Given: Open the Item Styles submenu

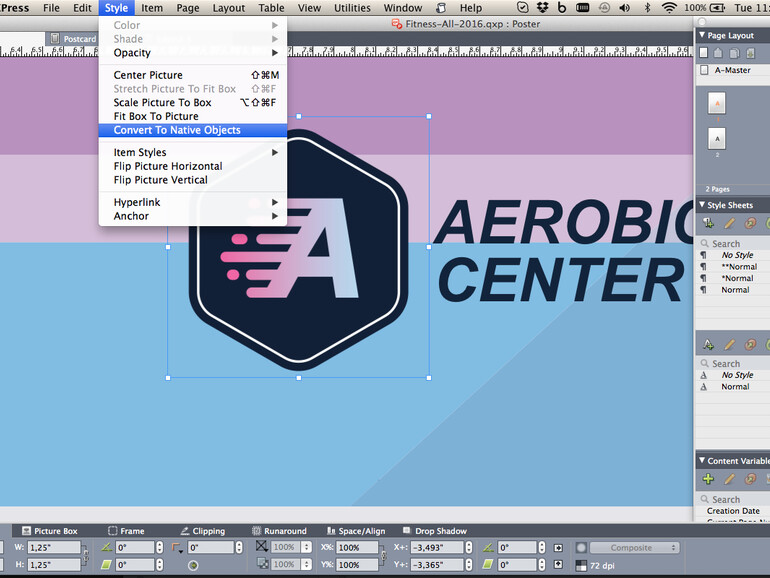Looking at the screenshot, I should pos(192,152).
